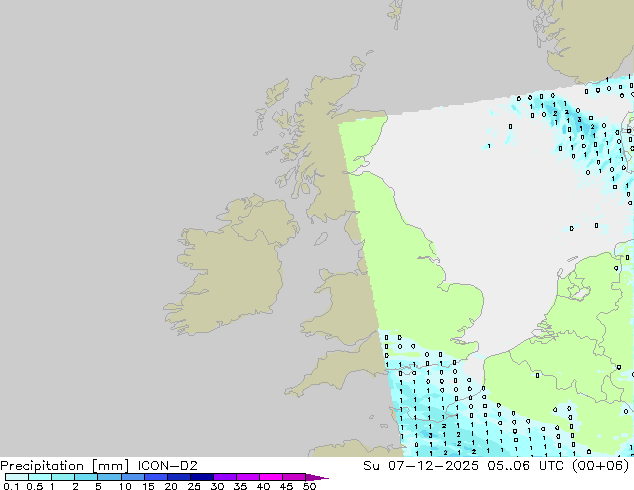Click the legend value label '10'

pyautogui.click(x=125, y=486)
